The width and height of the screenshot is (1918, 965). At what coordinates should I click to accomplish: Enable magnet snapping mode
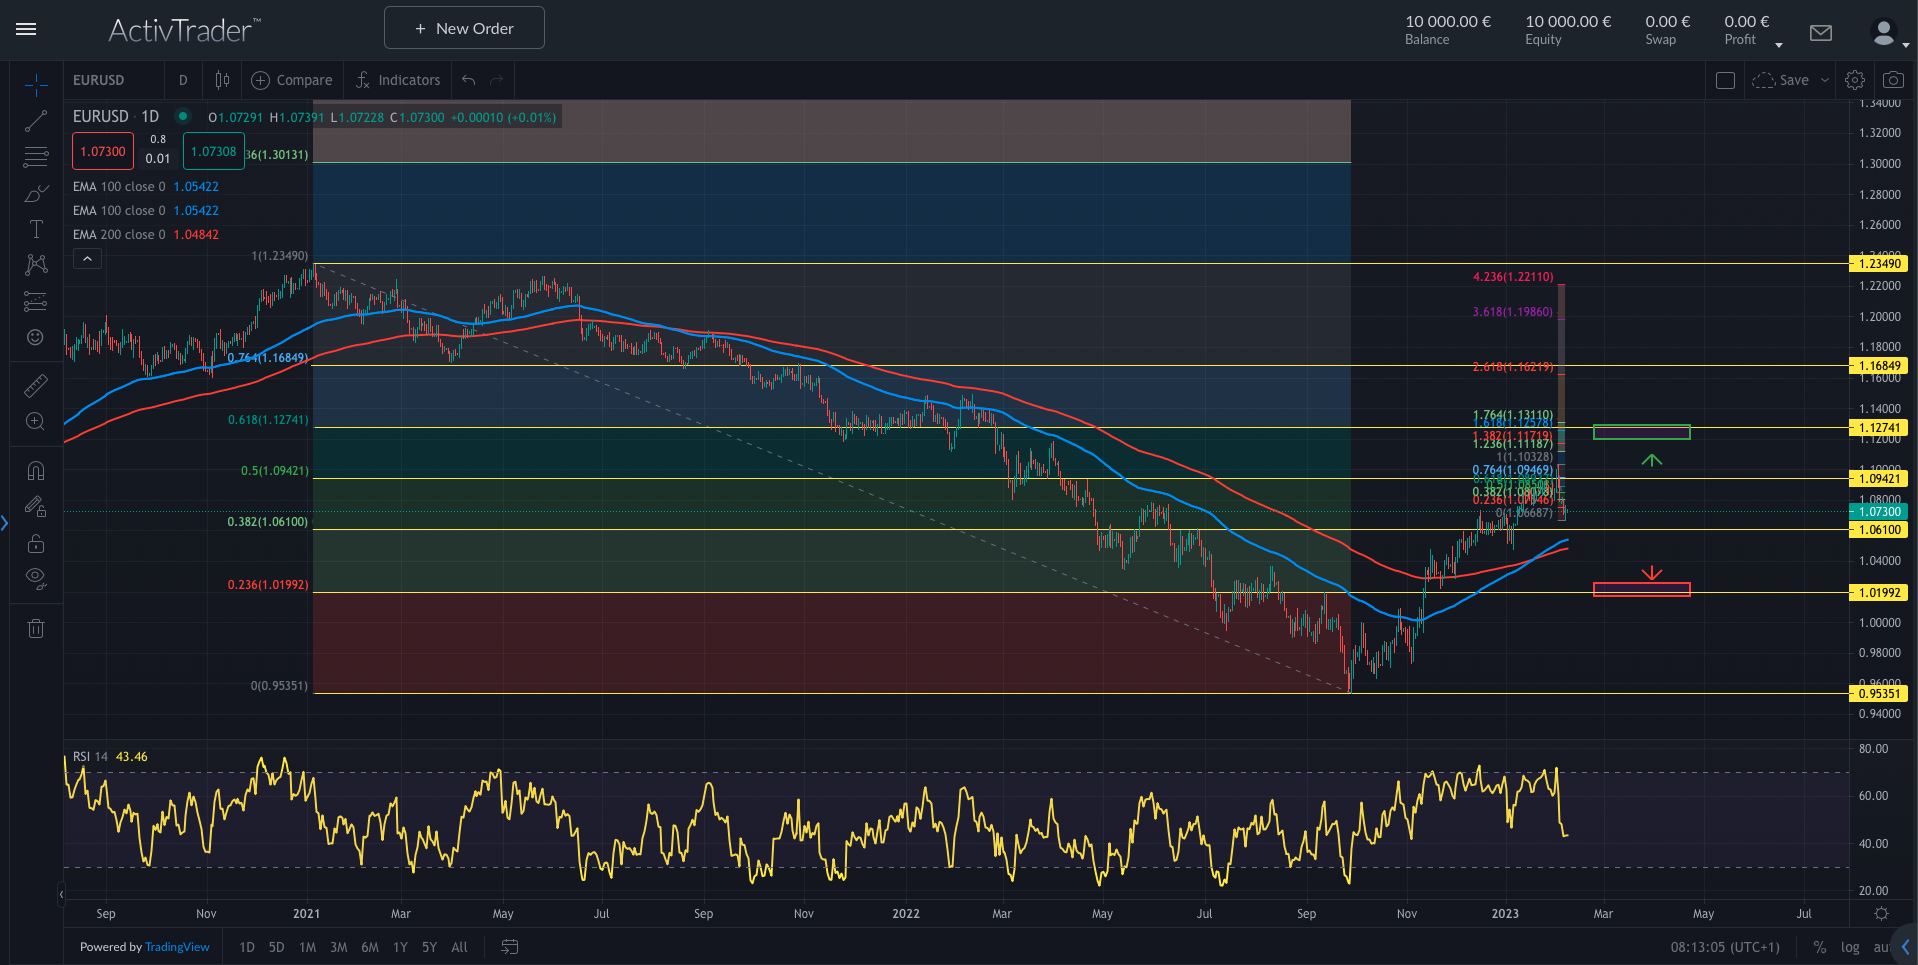[x=36, y=470]
